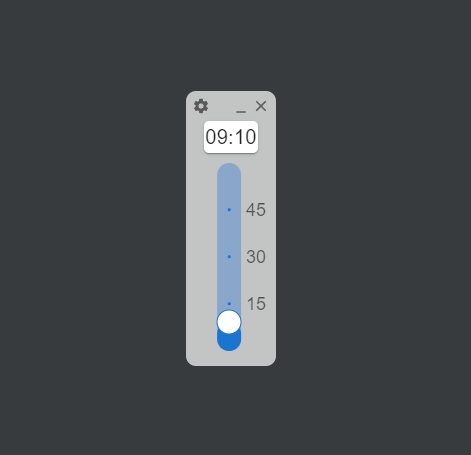The image size is (471, 455).
Task: Close the timer widget
Action: click(x=261, y=106)
